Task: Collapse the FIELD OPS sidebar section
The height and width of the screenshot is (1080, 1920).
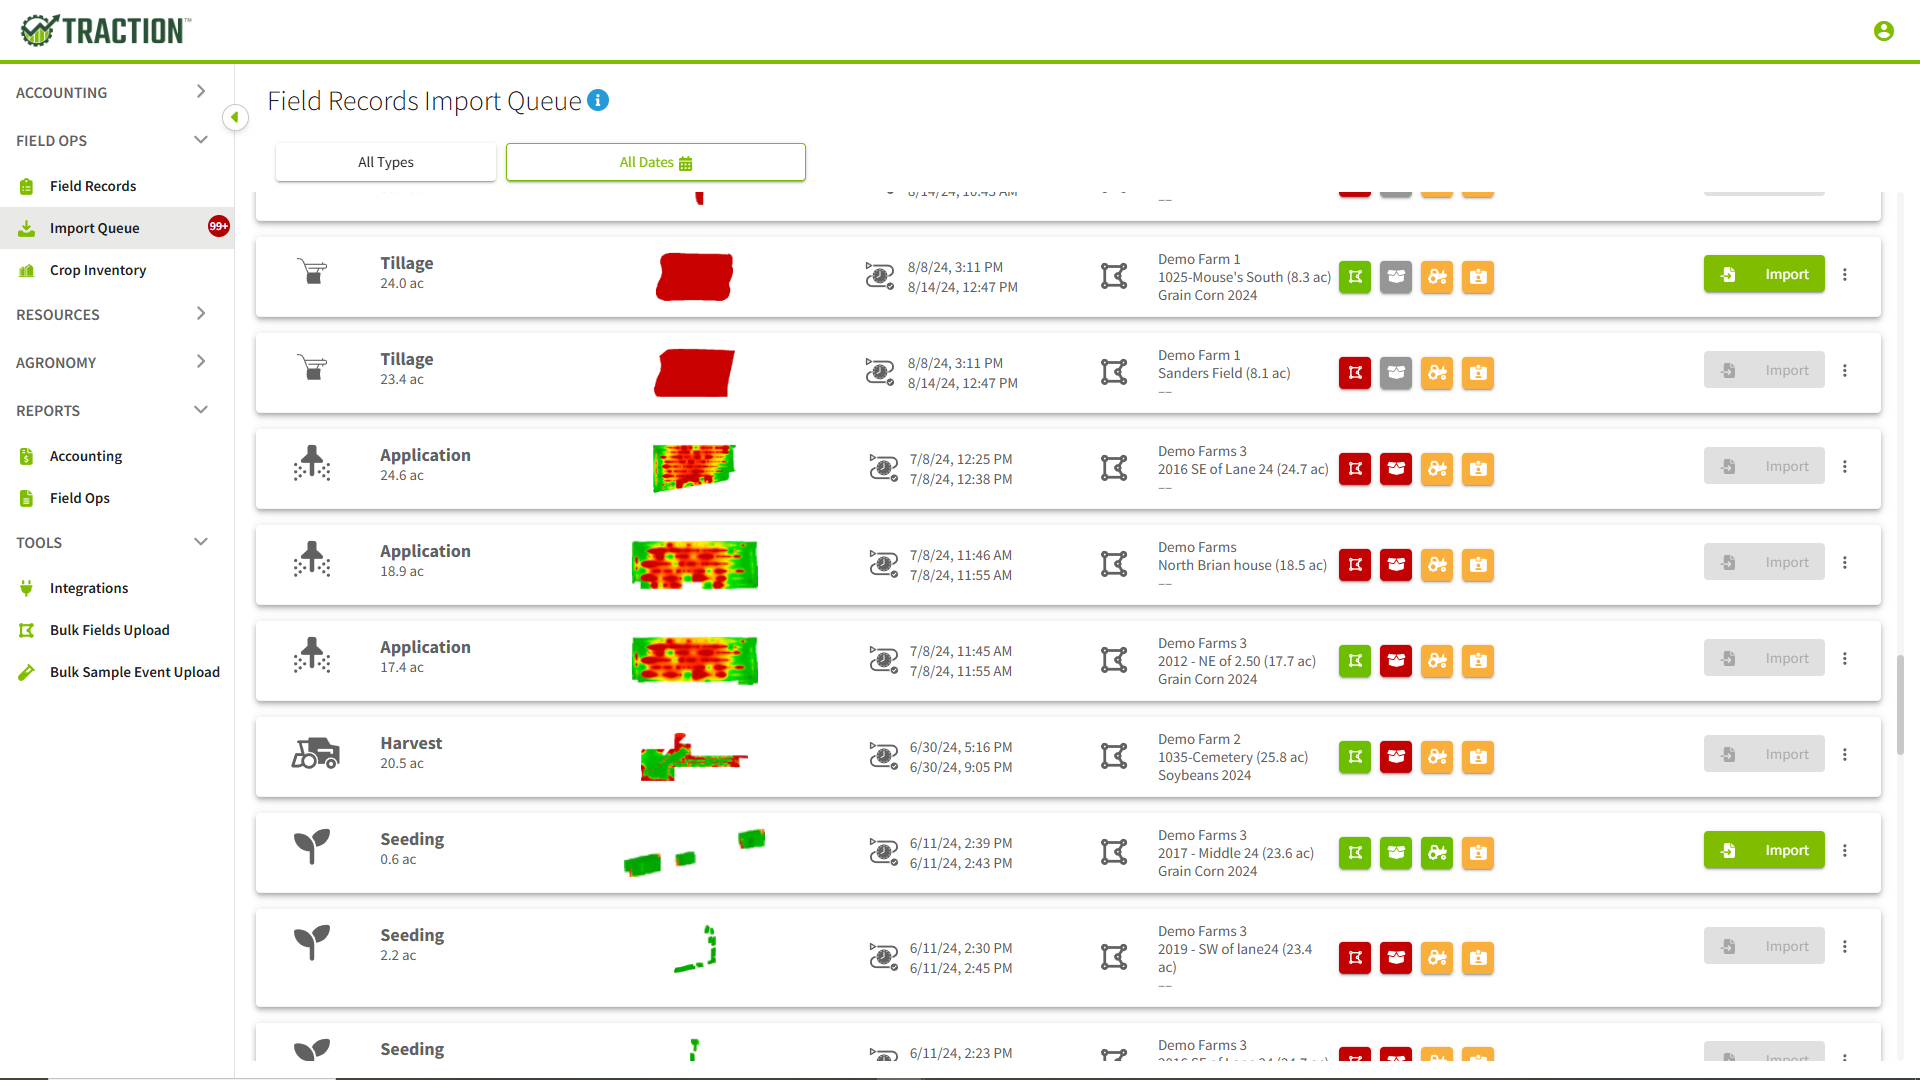Action: (200, 140)
